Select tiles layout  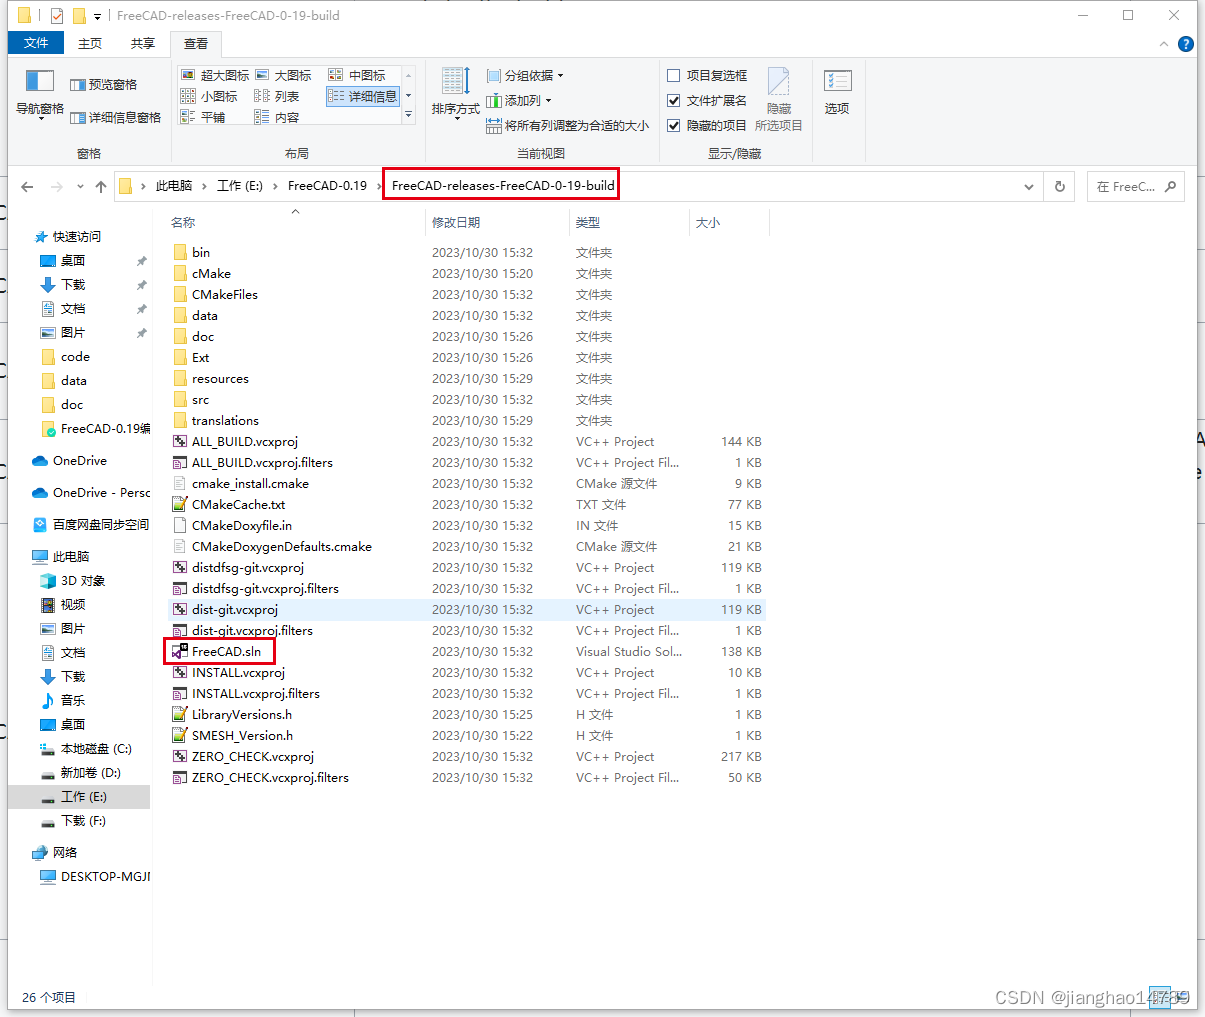(x=203, y=117)
